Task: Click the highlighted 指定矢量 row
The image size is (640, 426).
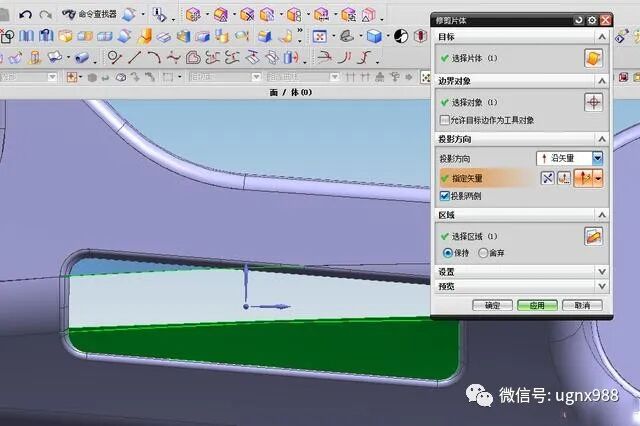Action: pyautogui.click(x=488, y=178)
